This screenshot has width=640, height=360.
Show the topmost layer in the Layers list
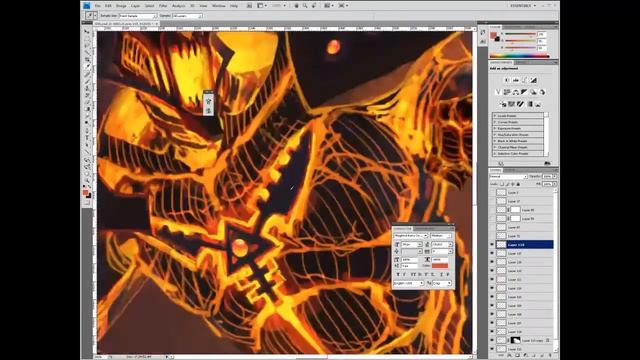(x=492, y=192)
